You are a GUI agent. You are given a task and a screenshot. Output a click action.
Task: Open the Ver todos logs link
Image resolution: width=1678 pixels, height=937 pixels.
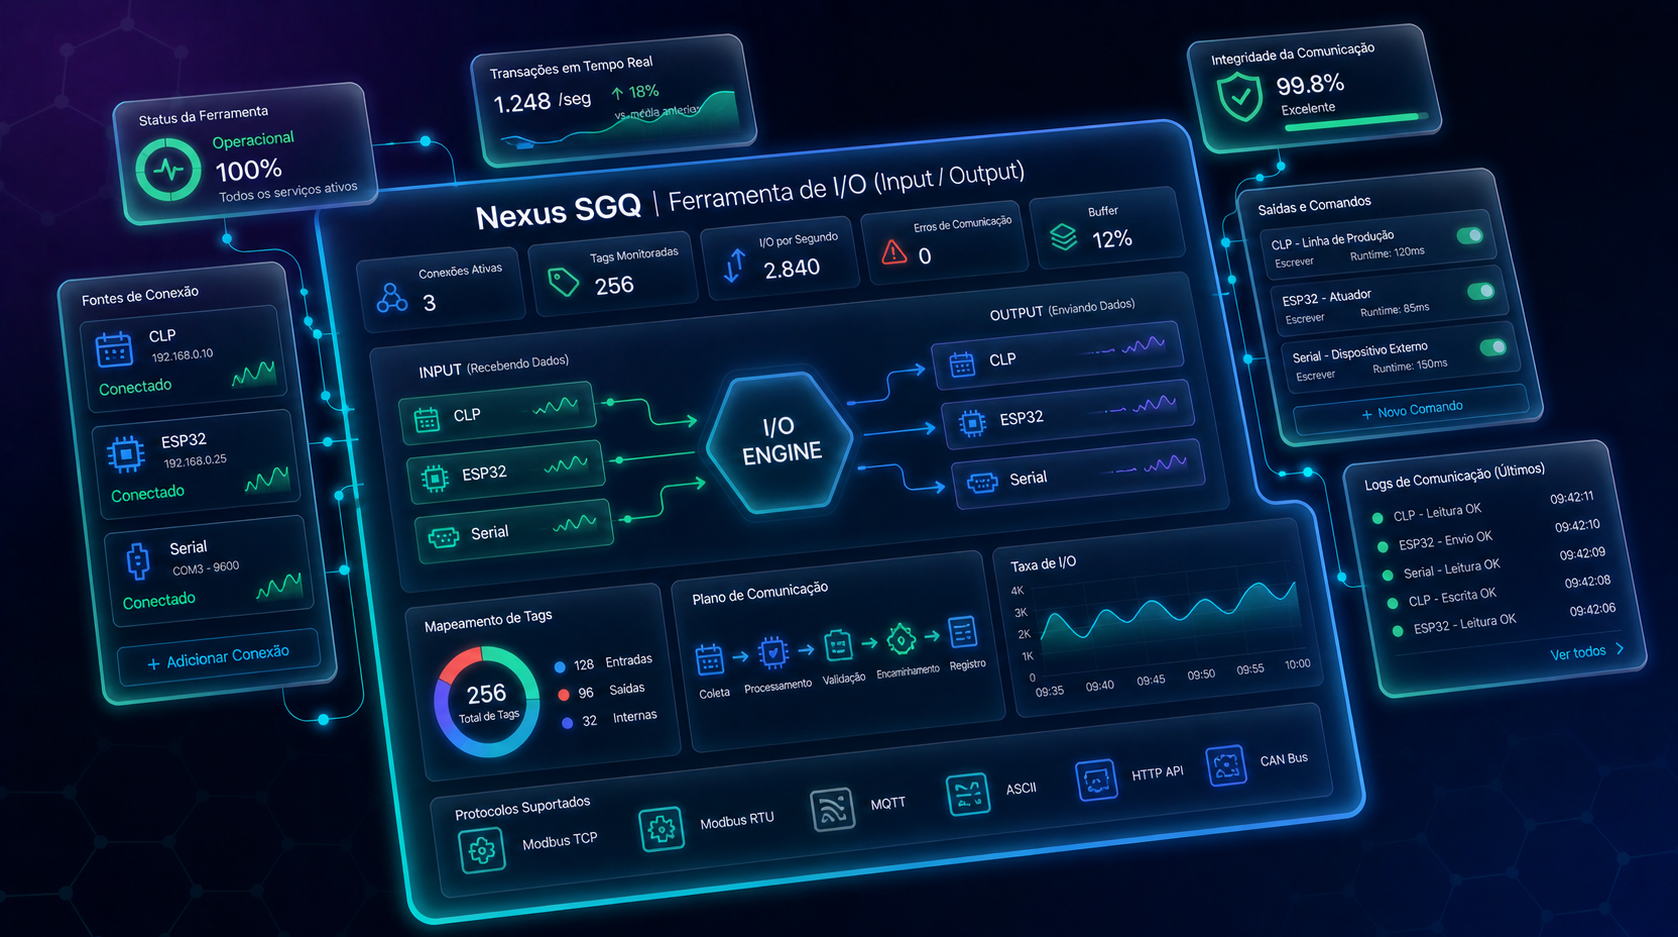pyautogui.click(x=1578, y=653)
